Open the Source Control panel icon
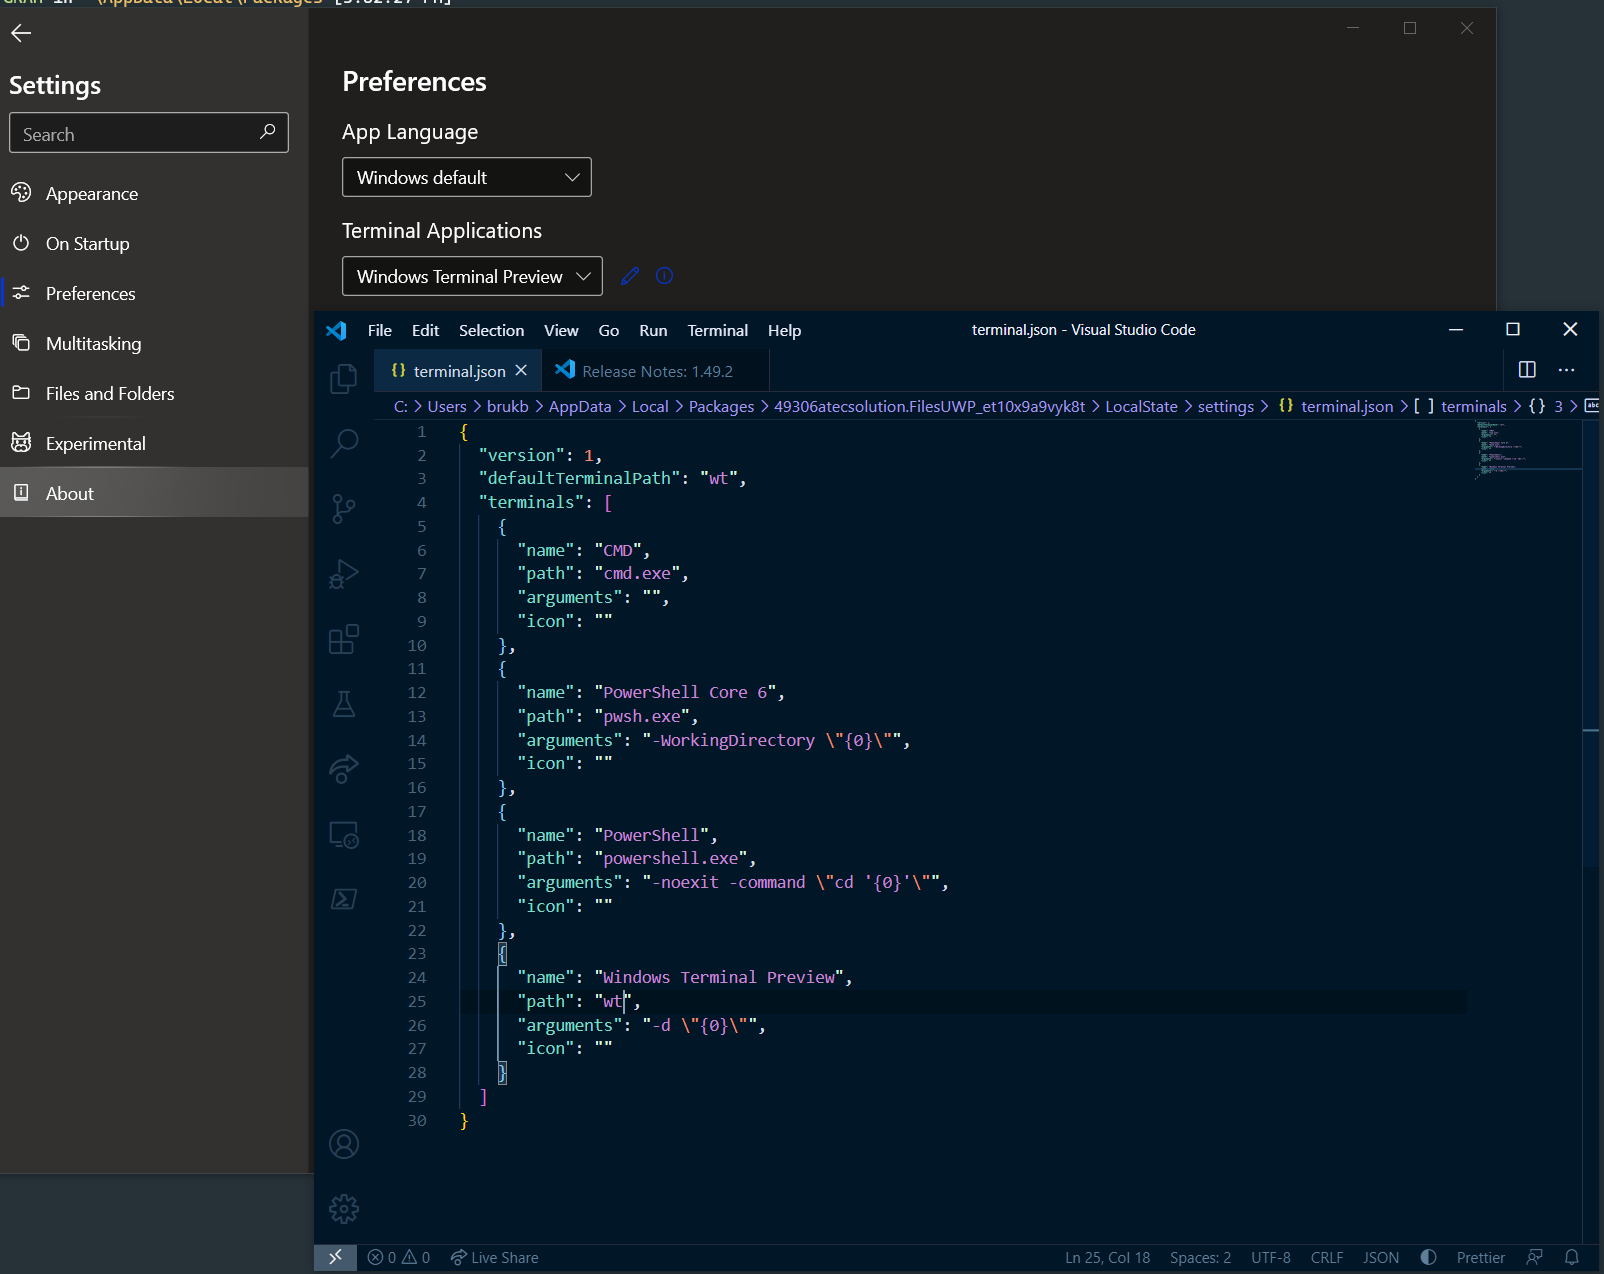This screenshot has width=1604, height=1274. point(344,509)
